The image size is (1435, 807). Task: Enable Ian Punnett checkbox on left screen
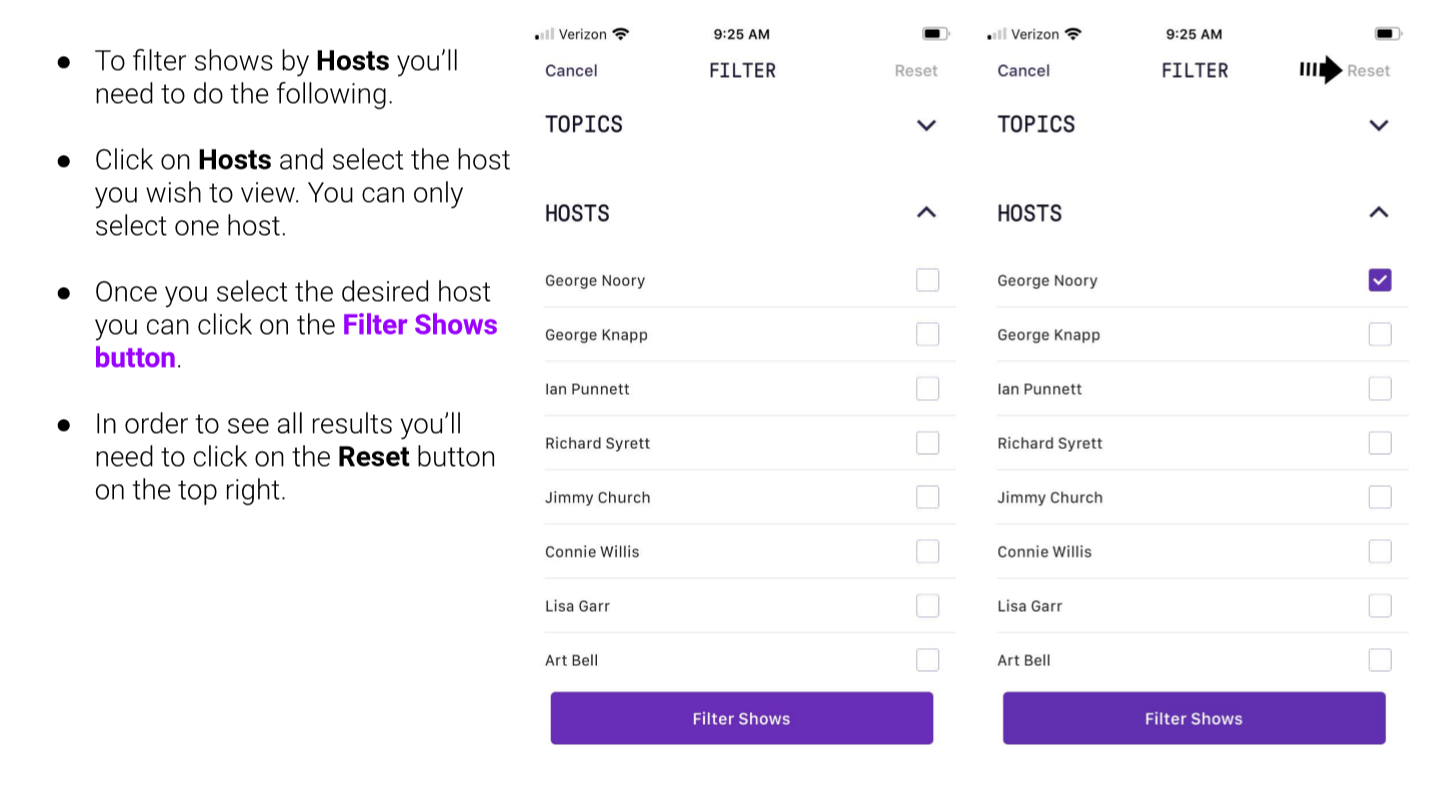coord(928,389)
